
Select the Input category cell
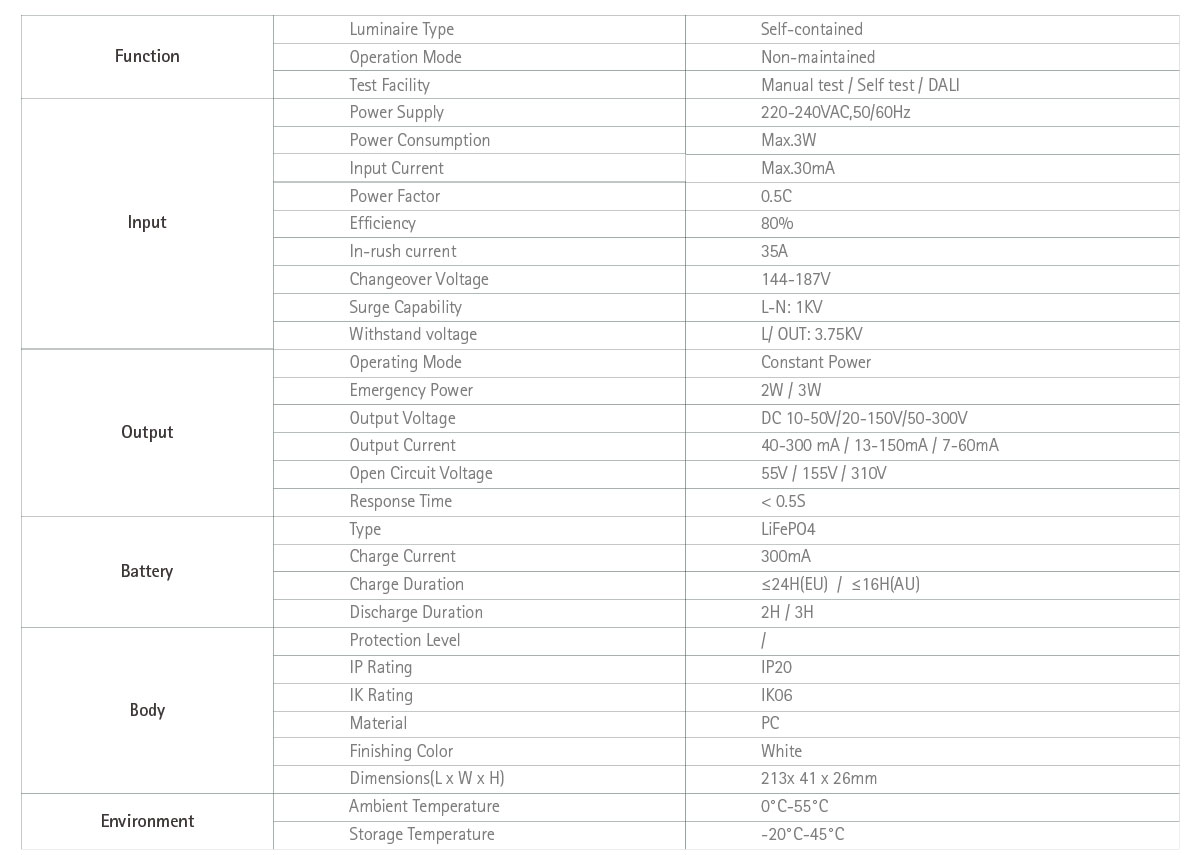pos(147,222)
